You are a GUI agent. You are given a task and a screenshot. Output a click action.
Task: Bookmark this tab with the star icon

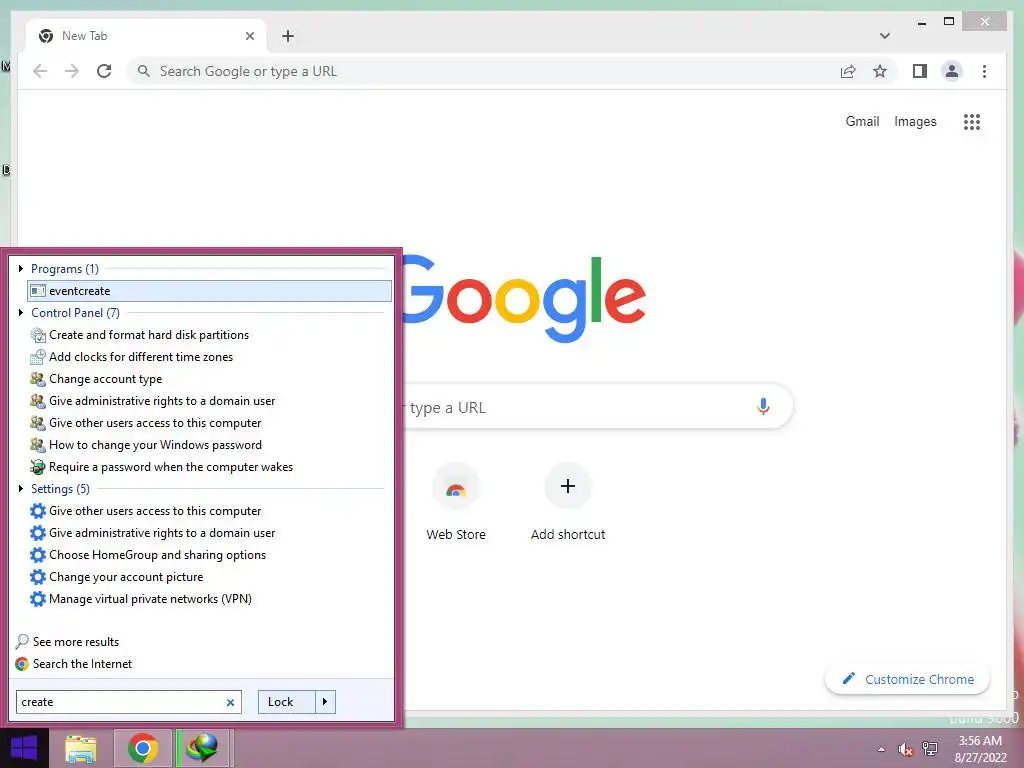[880, 71]
